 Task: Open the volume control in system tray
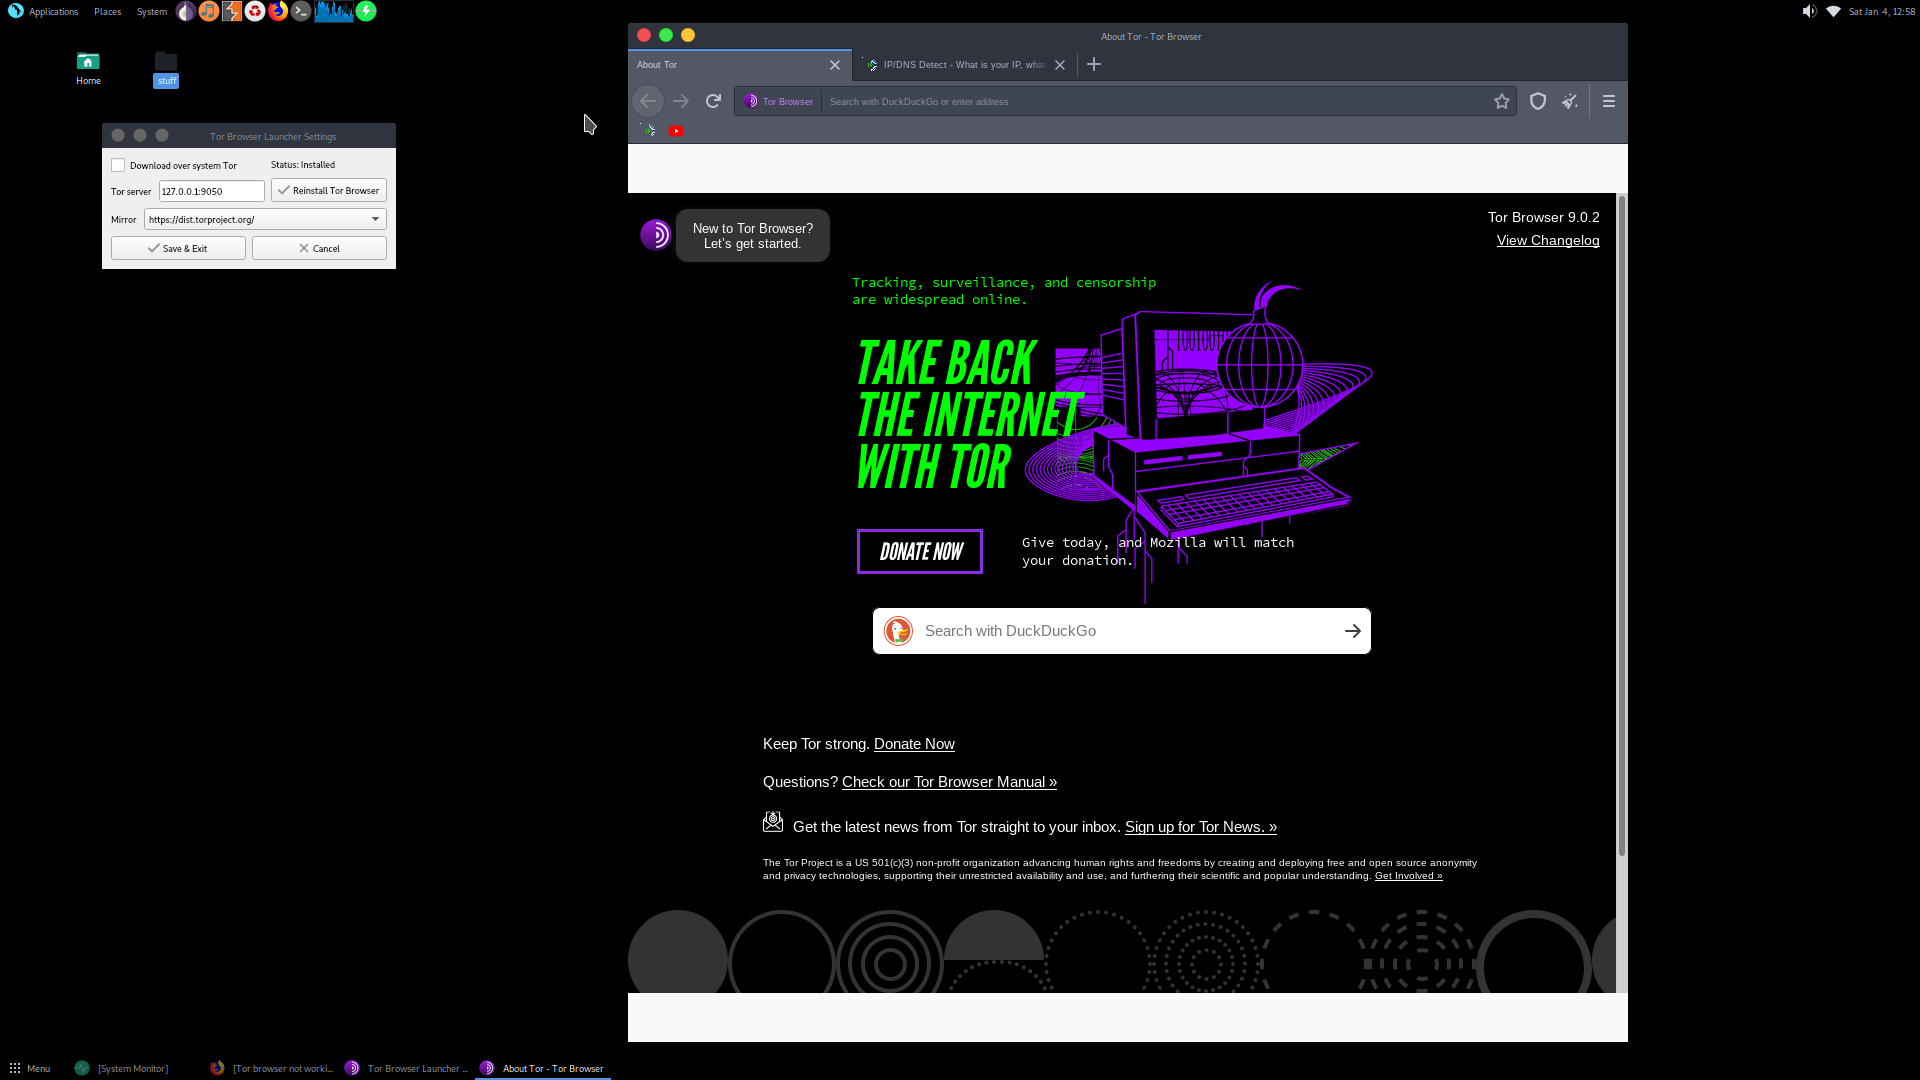click(x=1809, y=11)
